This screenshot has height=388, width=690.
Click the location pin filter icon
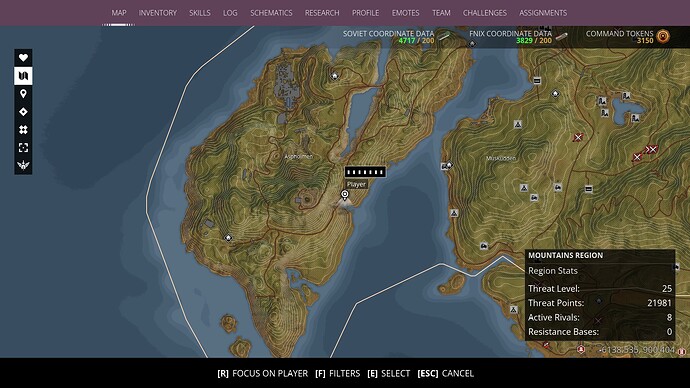23,94
